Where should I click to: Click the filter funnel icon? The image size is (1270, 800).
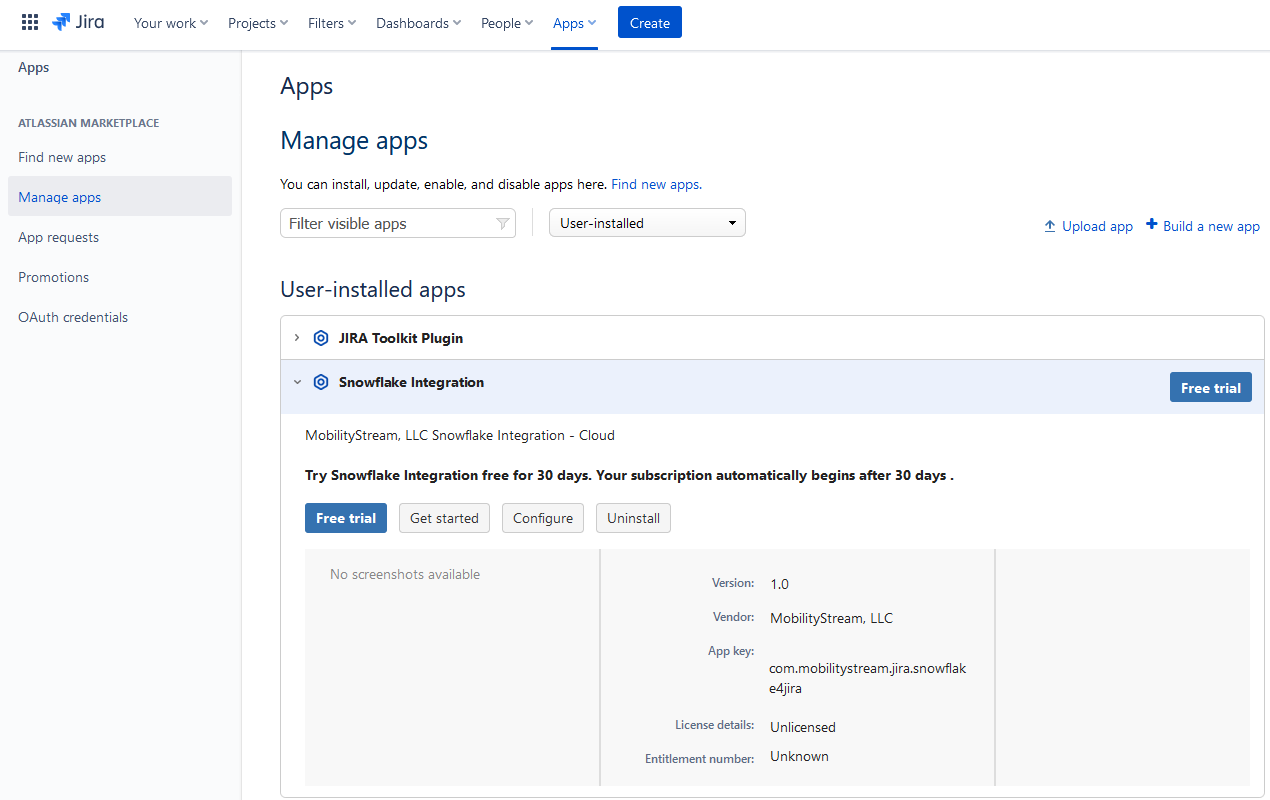(x=503, y=224)
